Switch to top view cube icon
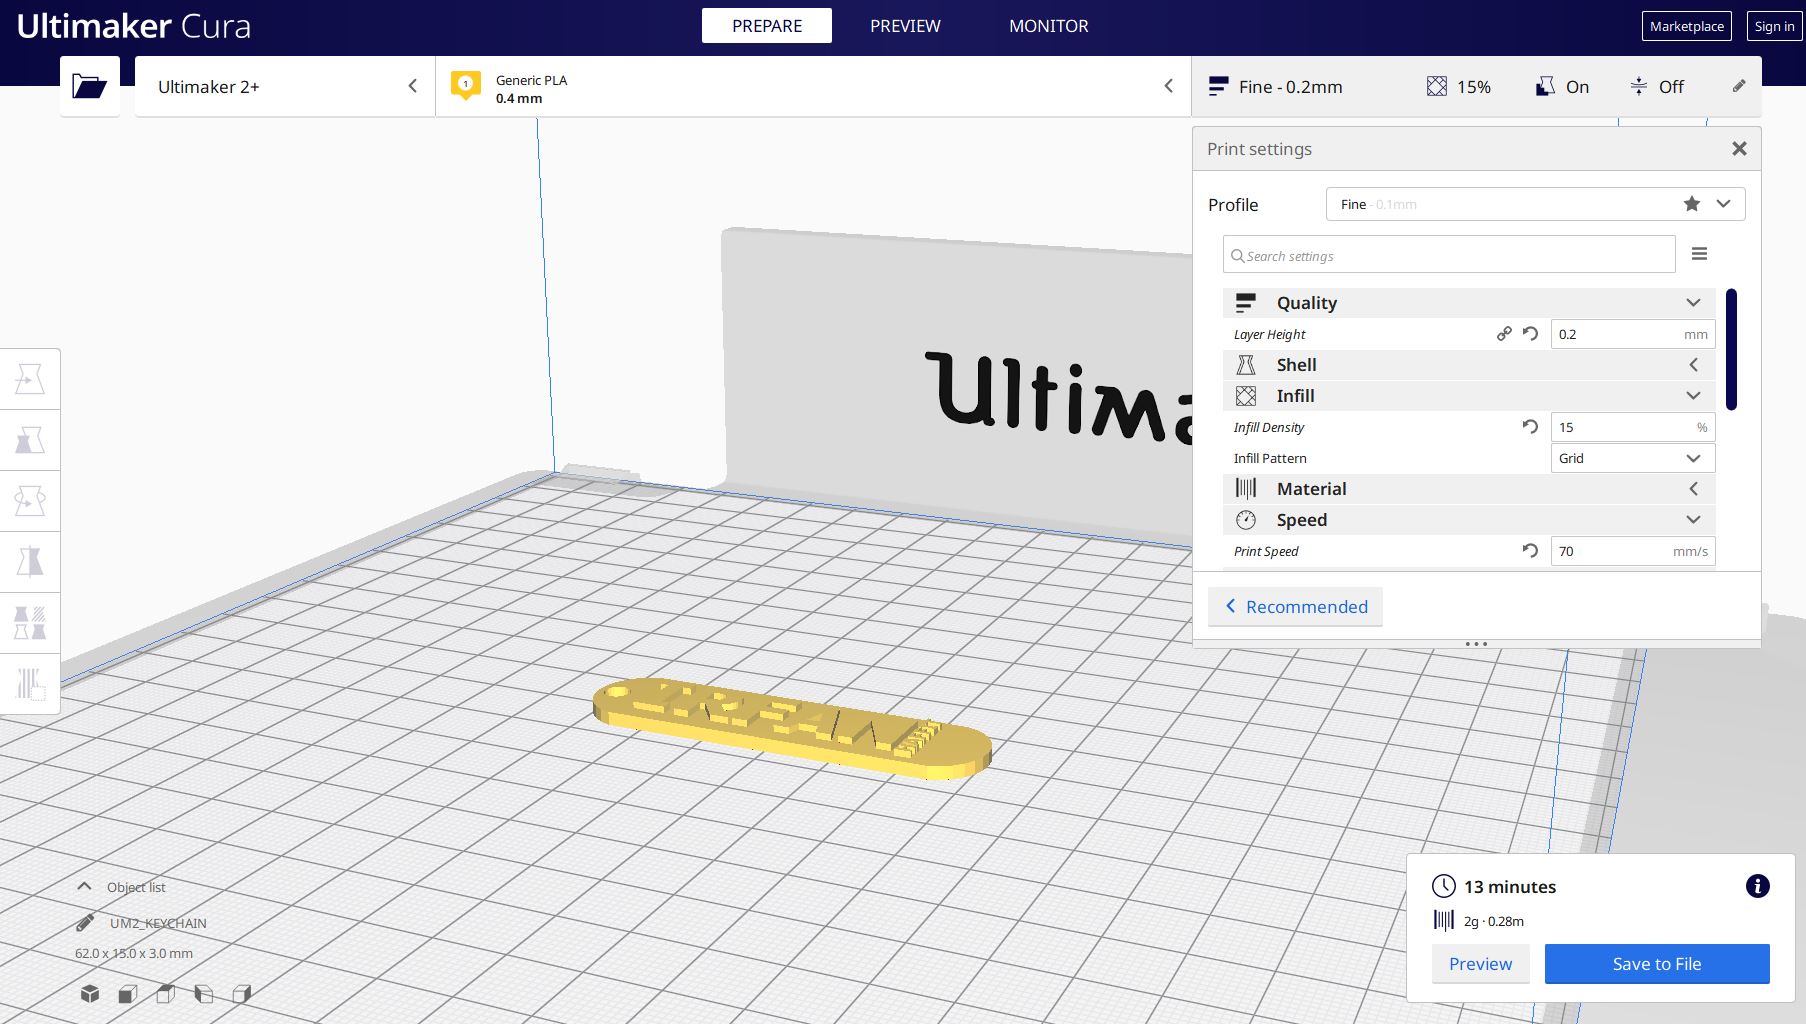 point(166,993)
